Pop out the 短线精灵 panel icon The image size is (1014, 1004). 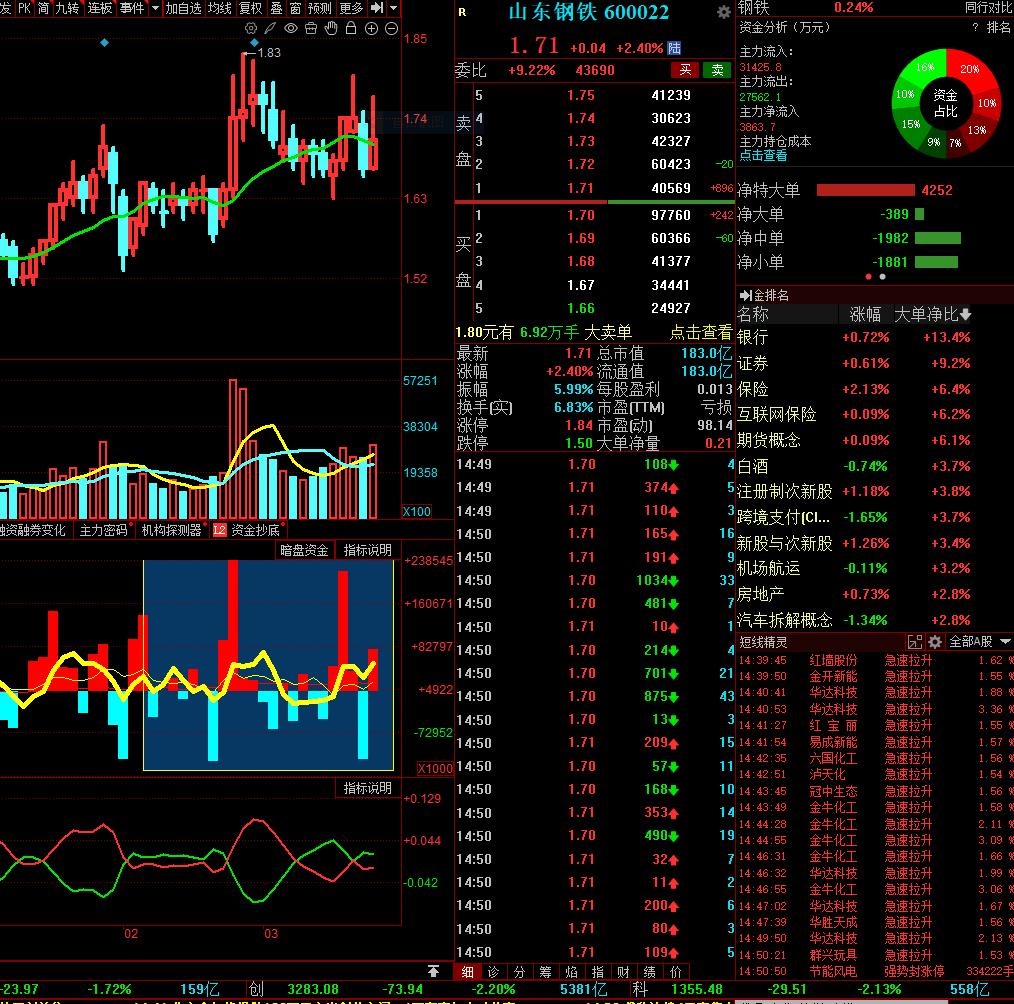(x=914, y=642)
